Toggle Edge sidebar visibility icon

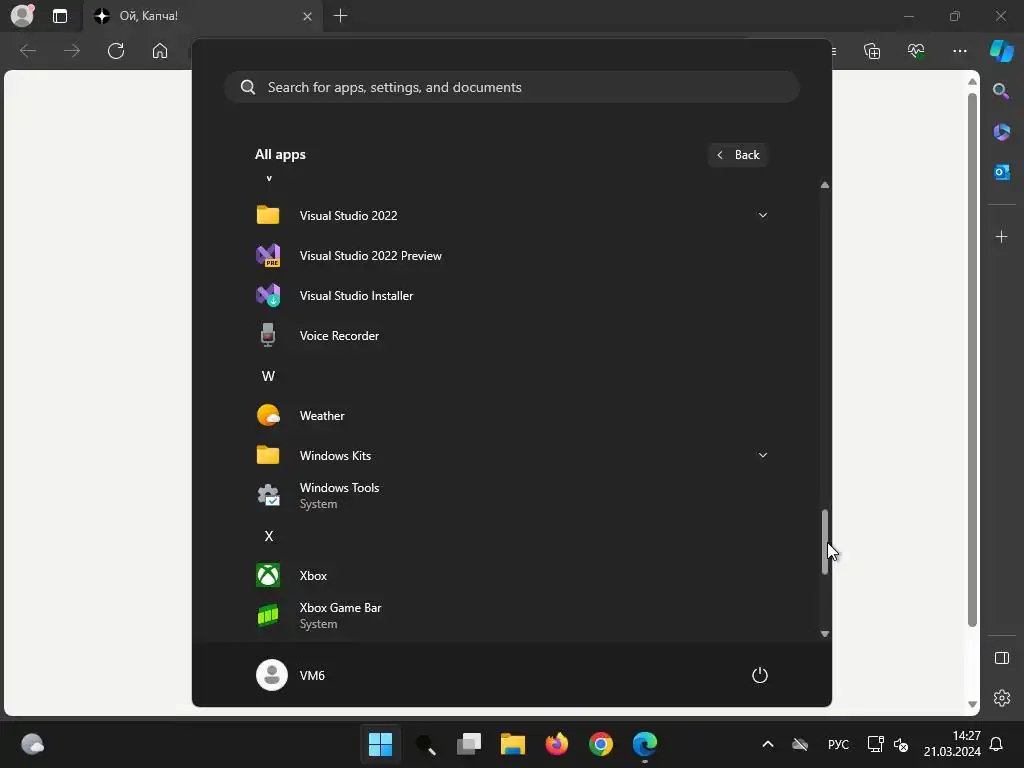click(x=1002, y=658)
